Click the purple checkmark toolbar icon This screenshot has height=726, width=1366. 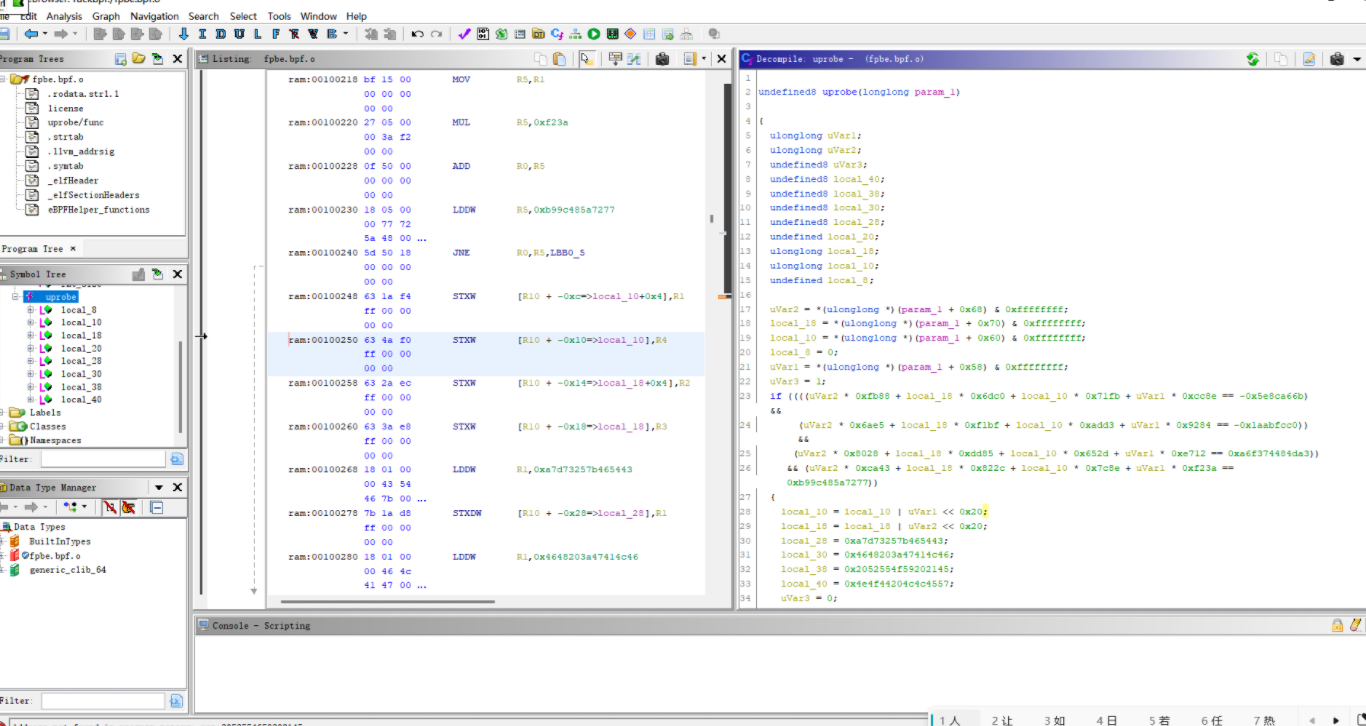click(x=464, y=34)
